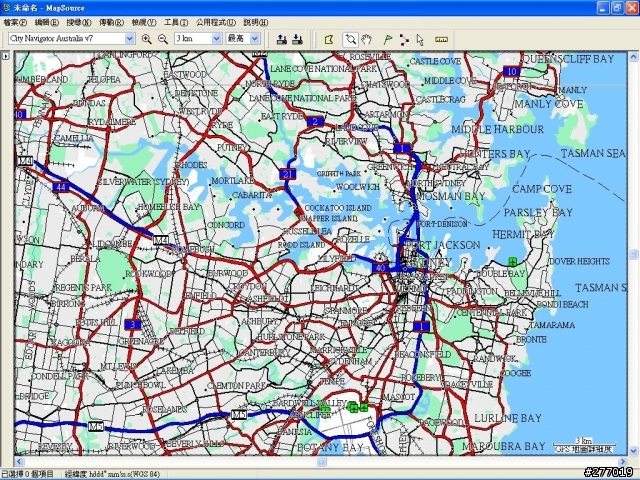
Task: Click the route 1 shield near Beaconsfield
Action: point(421,326)
